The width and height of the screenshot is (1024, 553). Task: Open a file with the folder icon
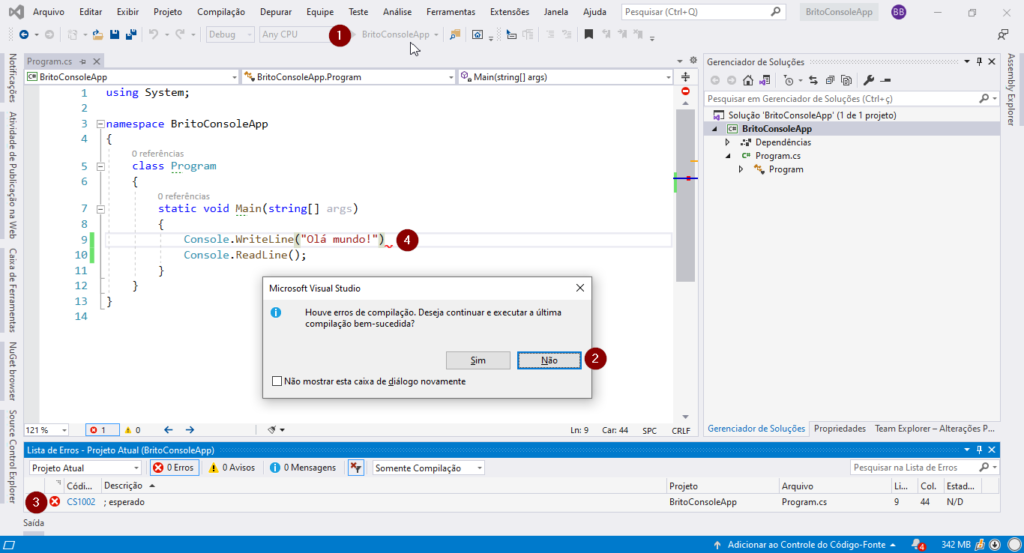pyautogui.click(x=97, y=35)
